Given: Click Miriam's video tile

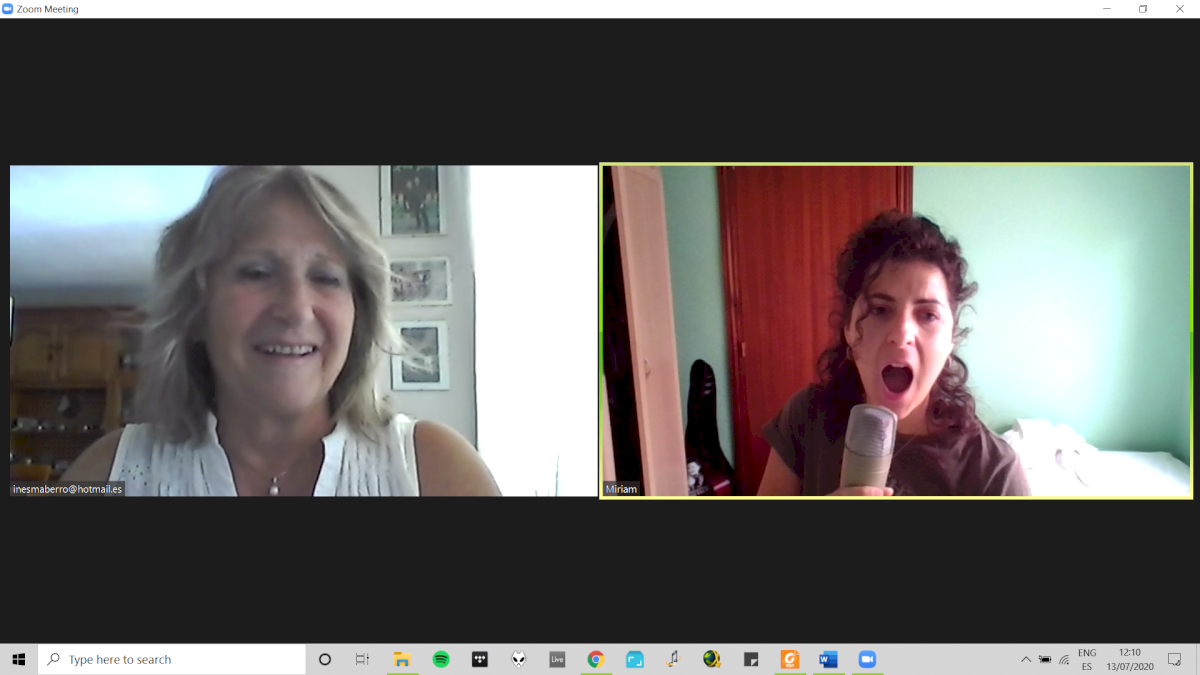Looking at the screenshot, I should click(896, 330).
